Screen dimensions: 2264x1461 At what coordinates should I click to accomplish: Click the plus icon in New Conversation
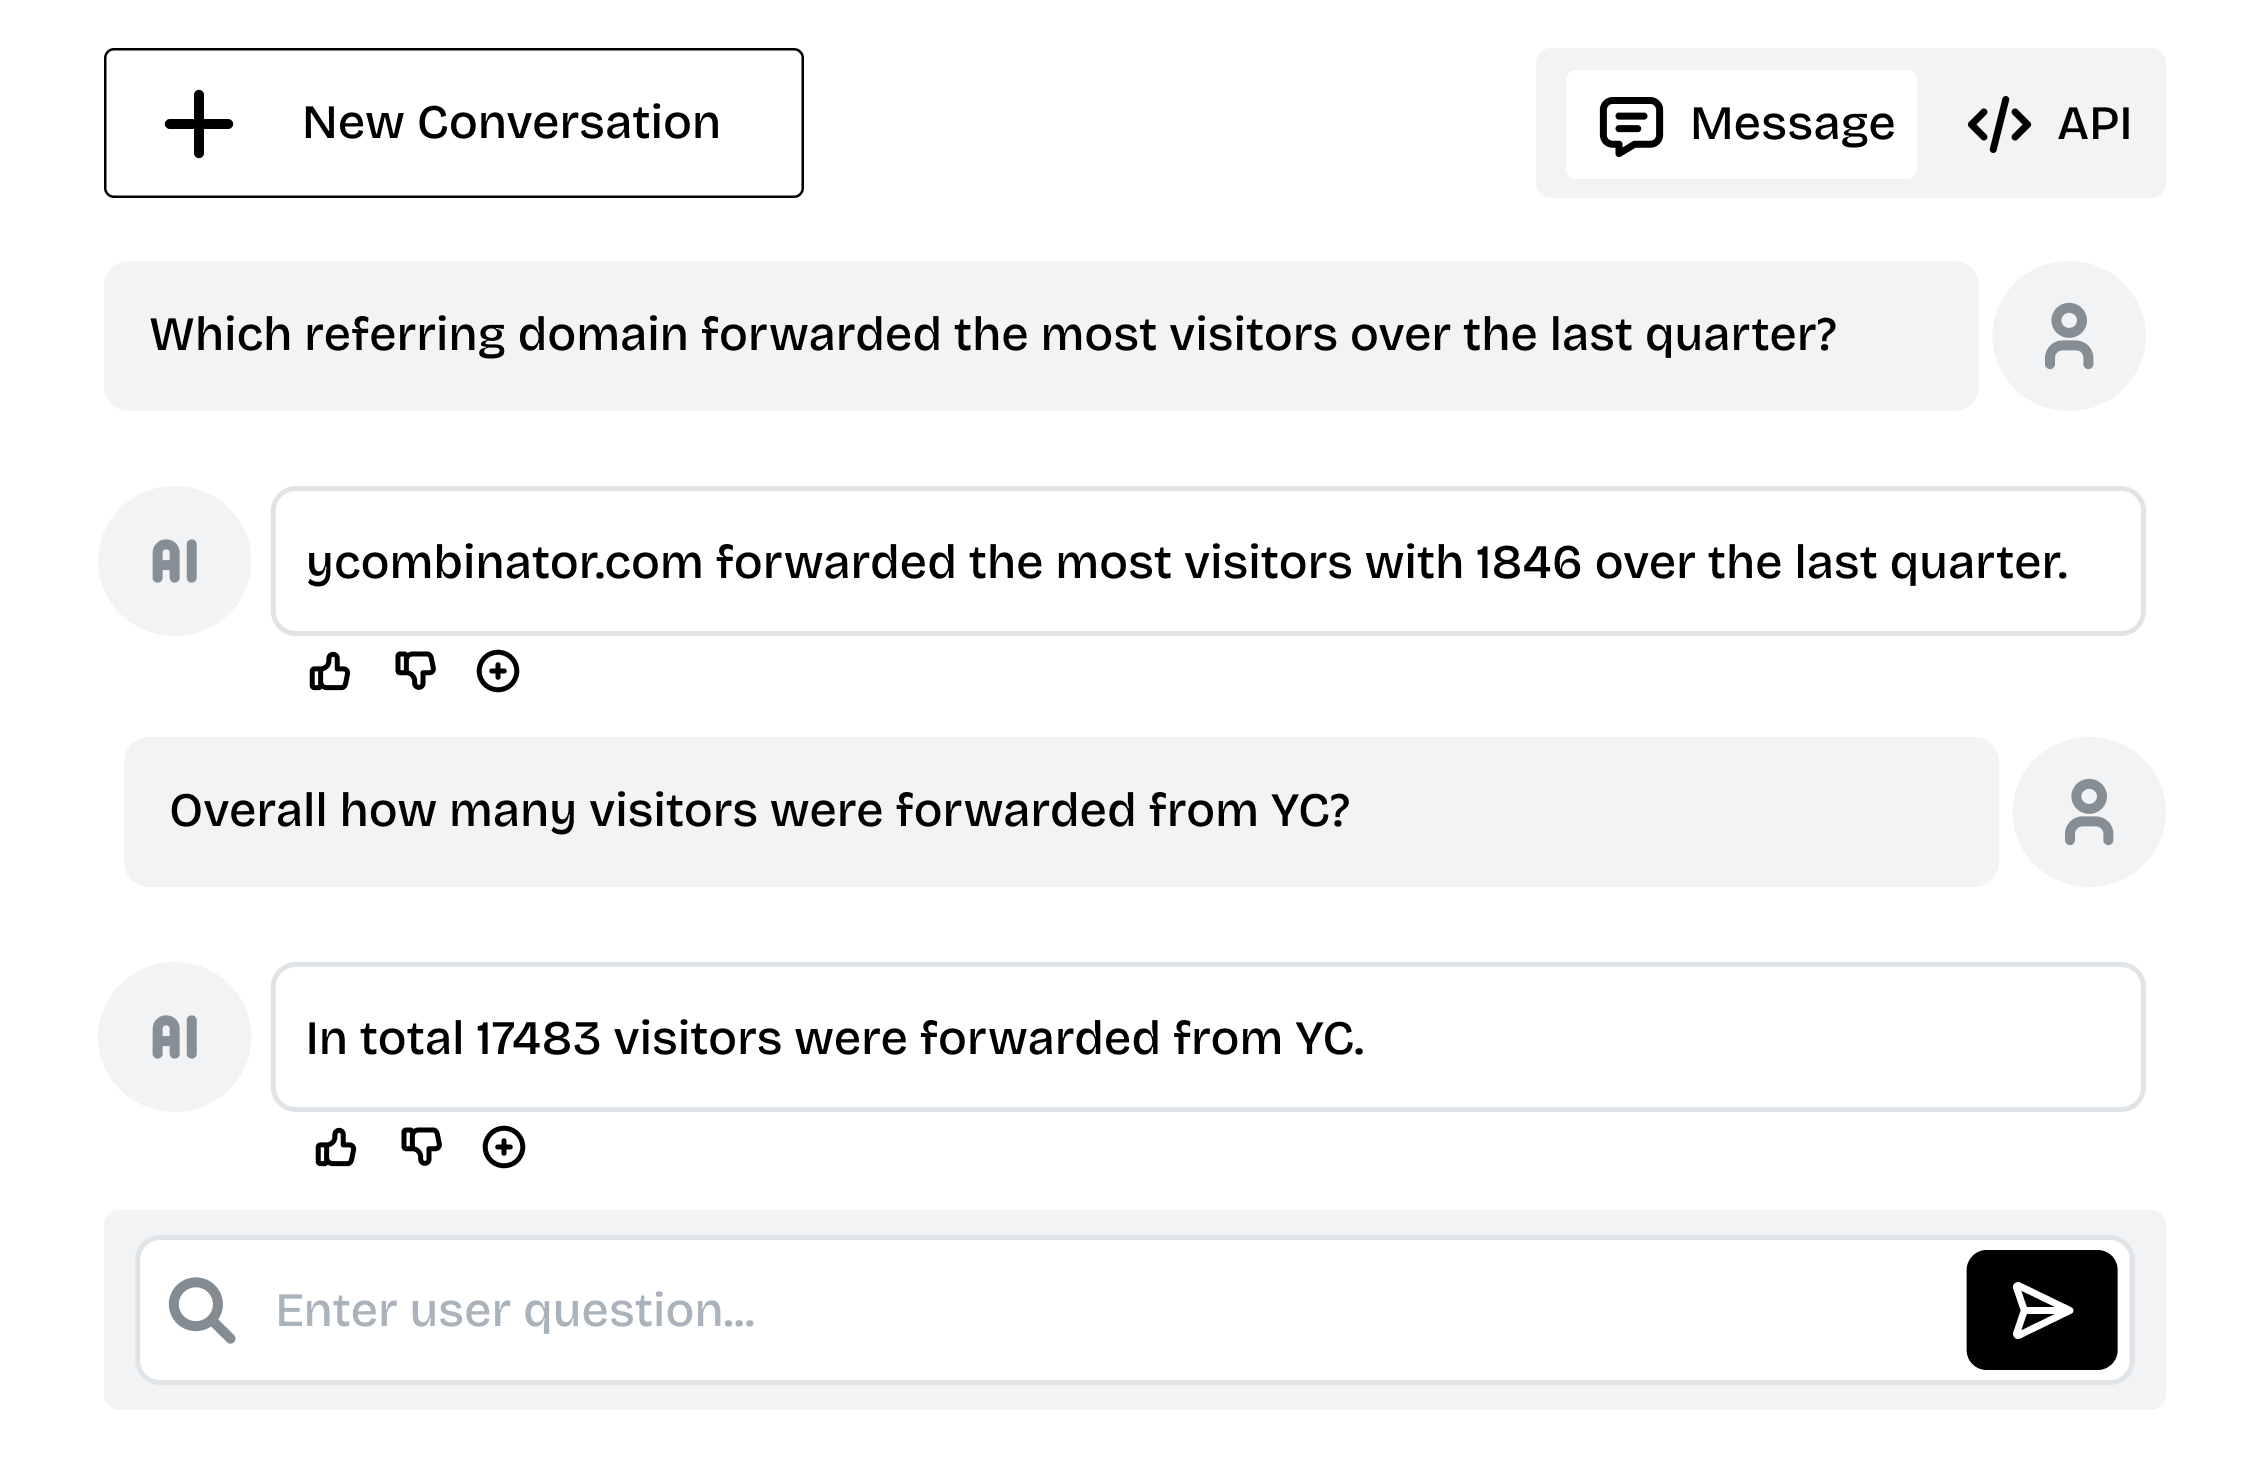[x=198, y=124]
